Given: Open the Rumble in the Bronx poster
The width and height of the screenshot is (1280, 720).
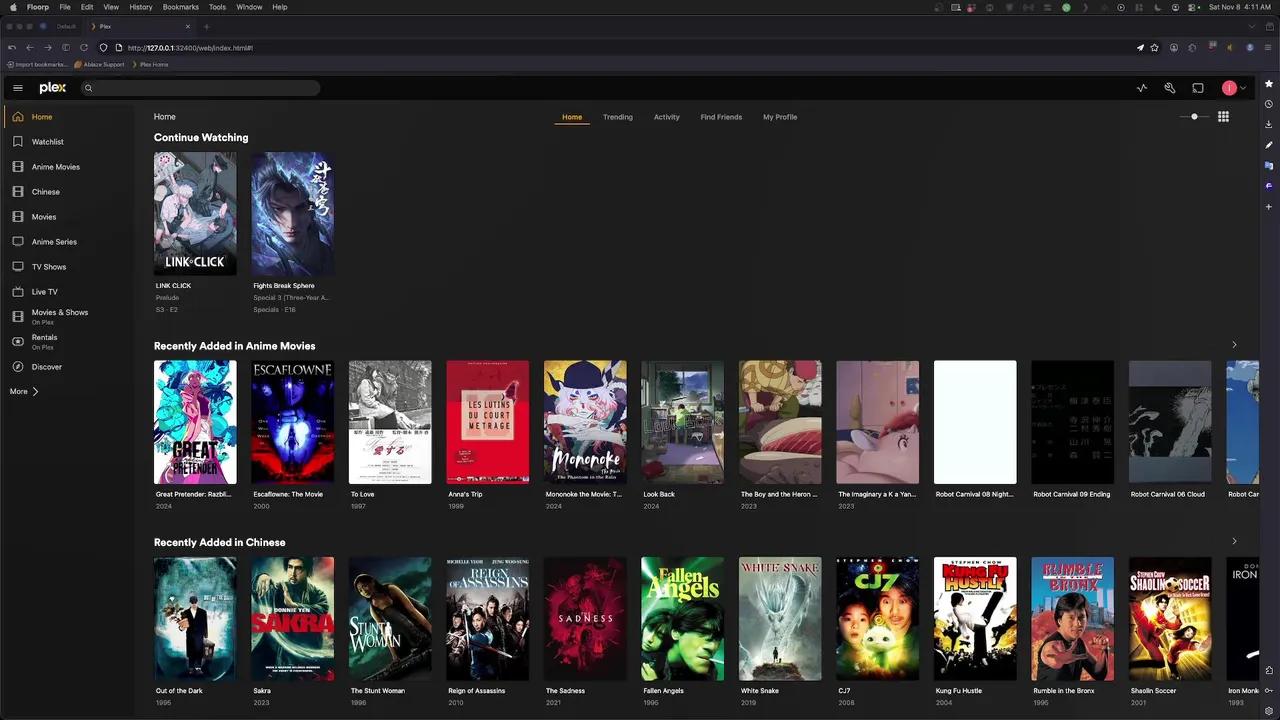Looking at the screenshot, I should (x=1072, y=619).
